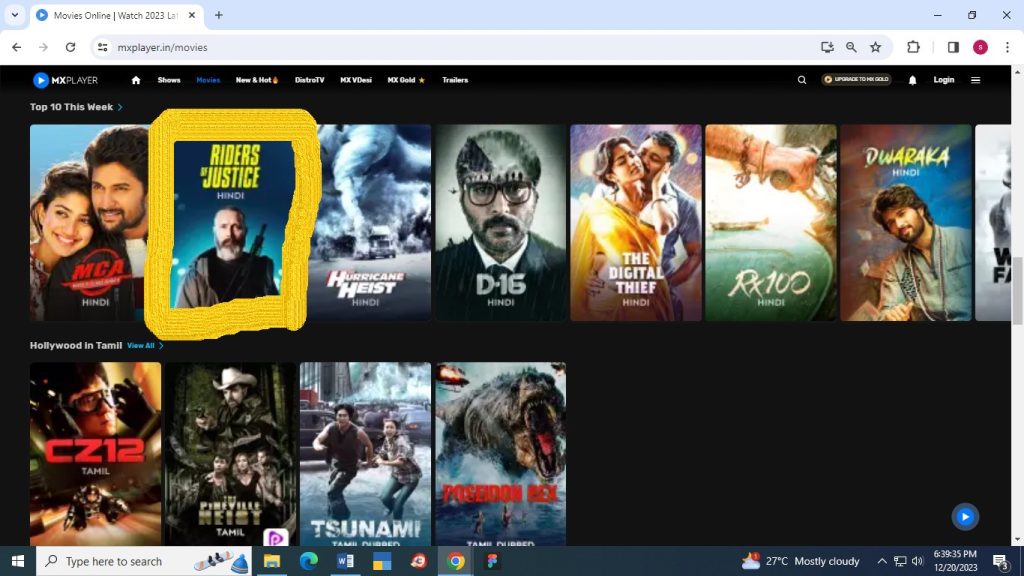The width and height of the screenshot is (1024, 576).
Task: Open Windows Start menu
Action: [x=18, y=561]
